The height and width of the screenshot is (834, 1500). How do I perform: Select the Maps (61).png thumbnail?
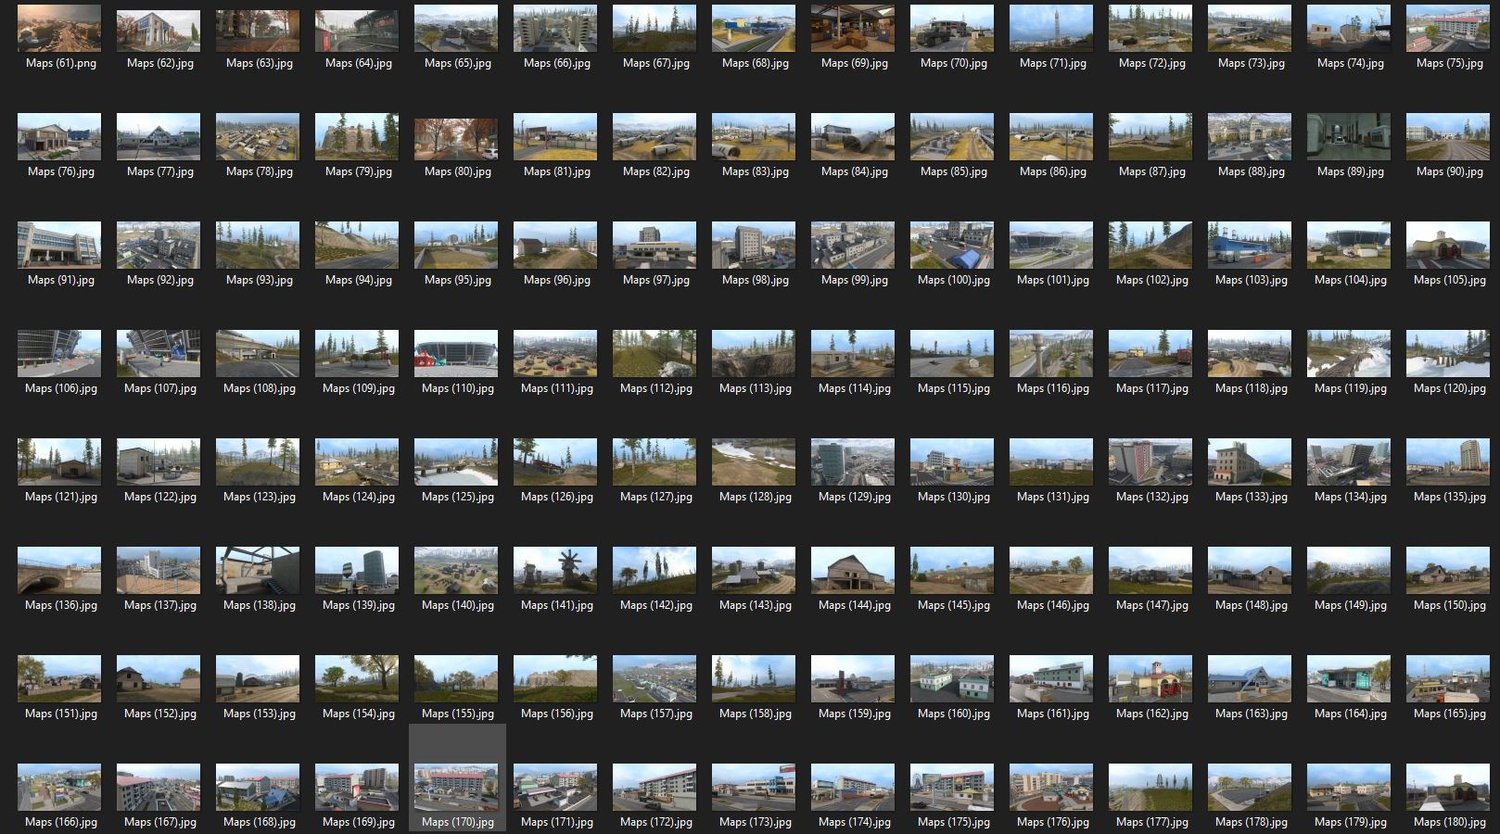(x=60, y=28)
